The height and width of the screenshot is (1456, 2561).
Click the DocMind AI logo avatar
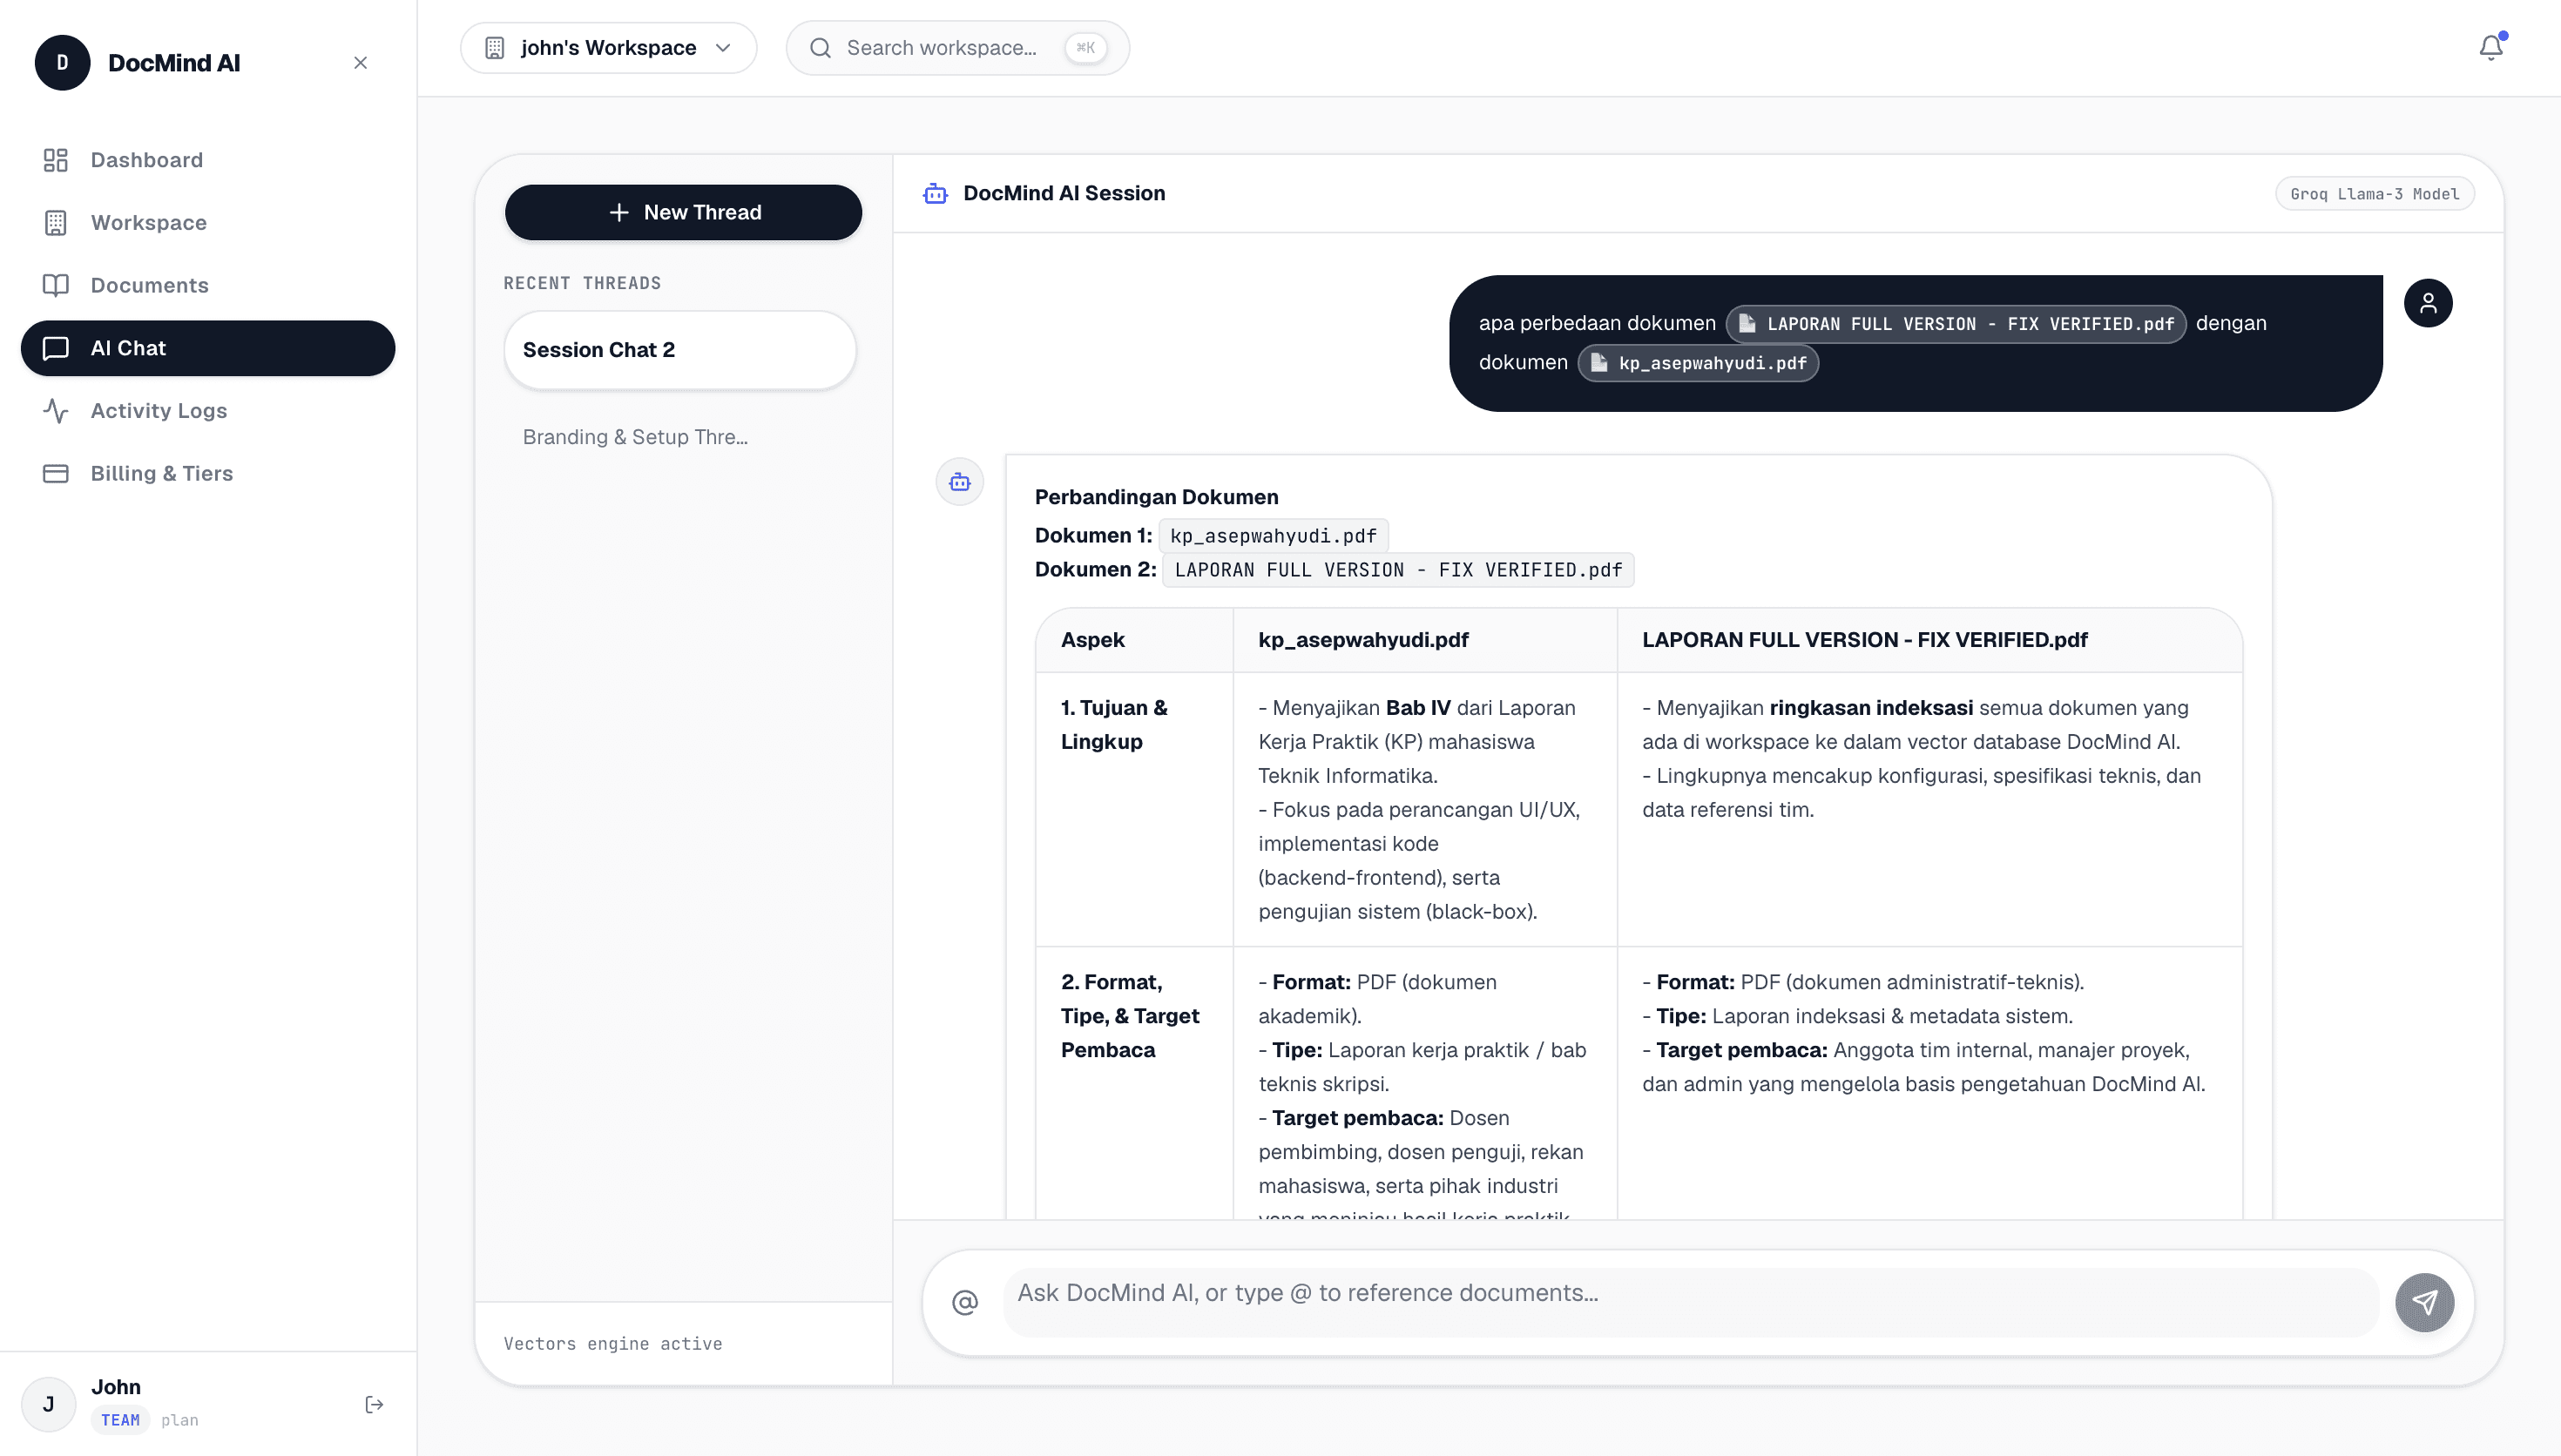tap(62, 63)
